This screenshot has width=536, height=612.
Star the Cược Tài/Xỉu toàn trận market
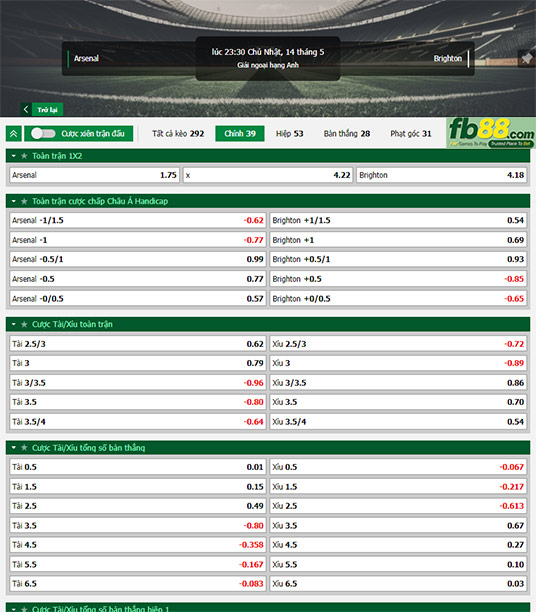24,324
